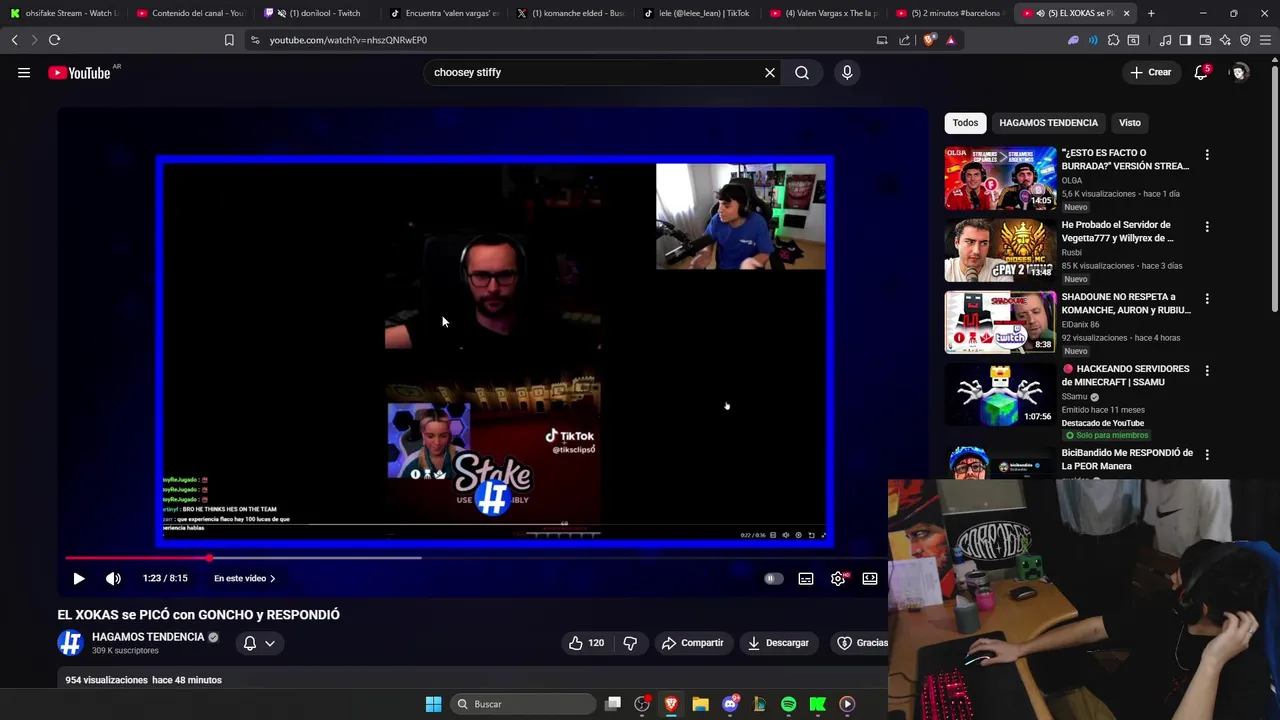Open YouTube notifications bell
The height and width of the screenshot is (720, 1280).
click(1201, 72)
